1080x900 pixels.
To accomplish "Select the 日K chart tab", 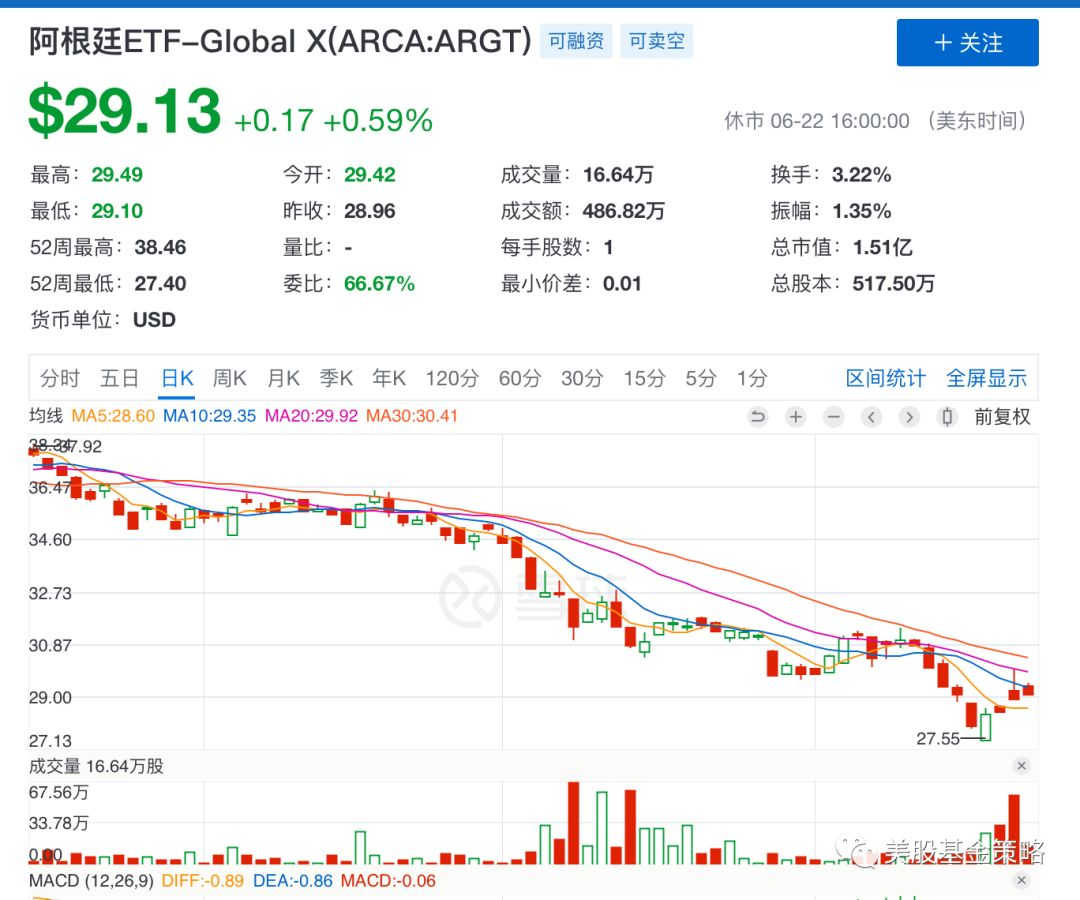I will 177,378.
